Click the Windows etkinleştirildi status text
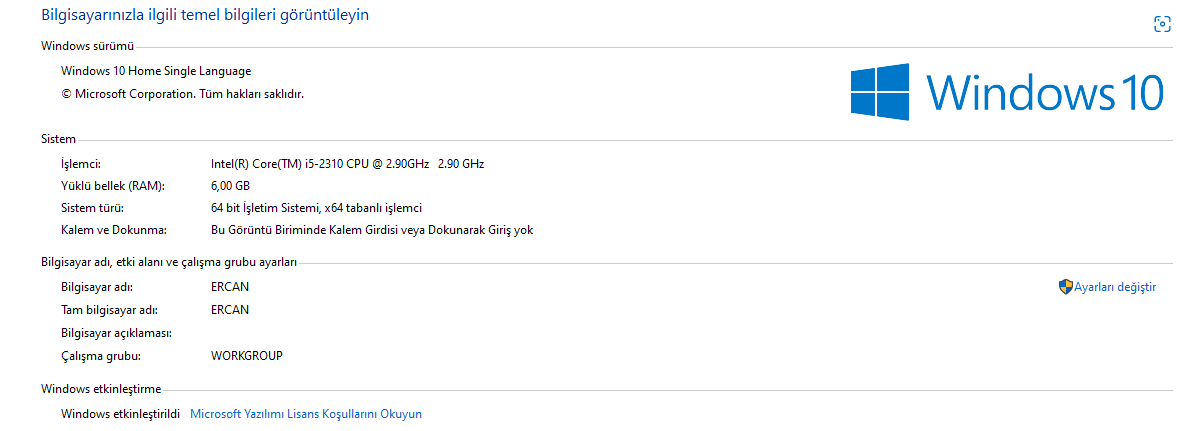The width and height of the screenshot is (1177, 431). click(x=120, y=413)
